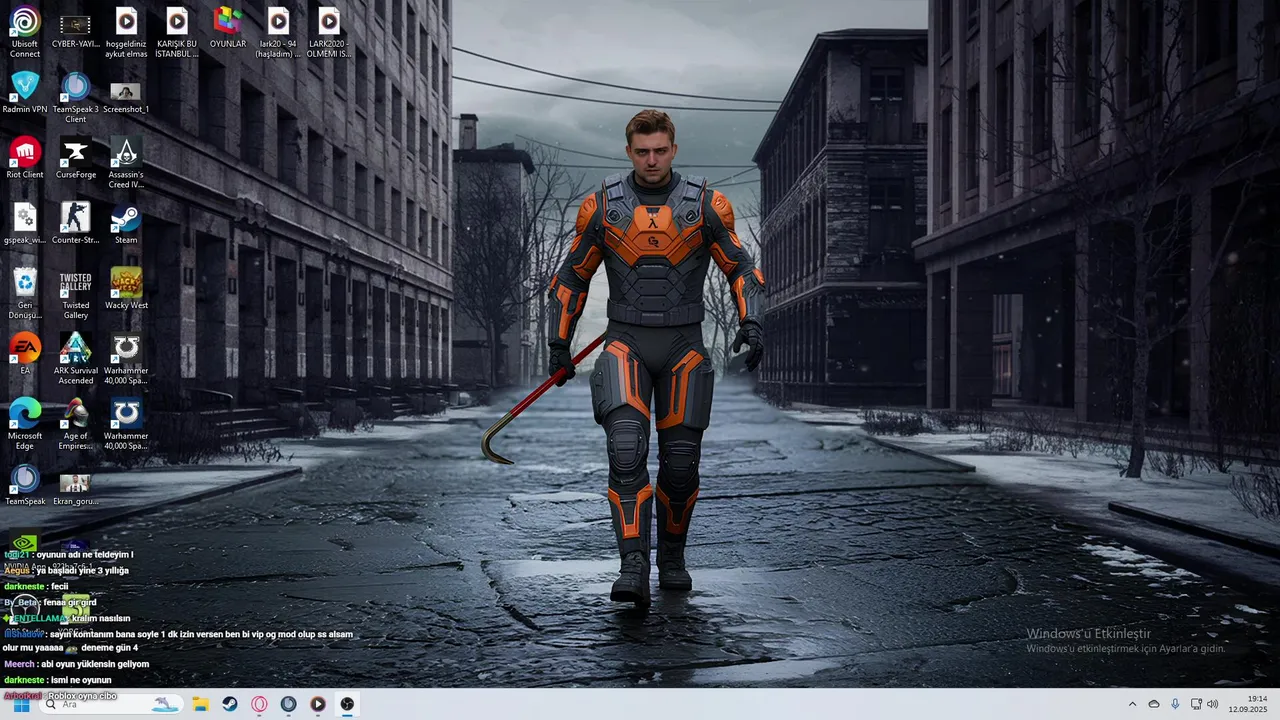
Task: Launch Warhammer 40,000 shortcut beside Age of Empires
Action: tap(126, 423)
